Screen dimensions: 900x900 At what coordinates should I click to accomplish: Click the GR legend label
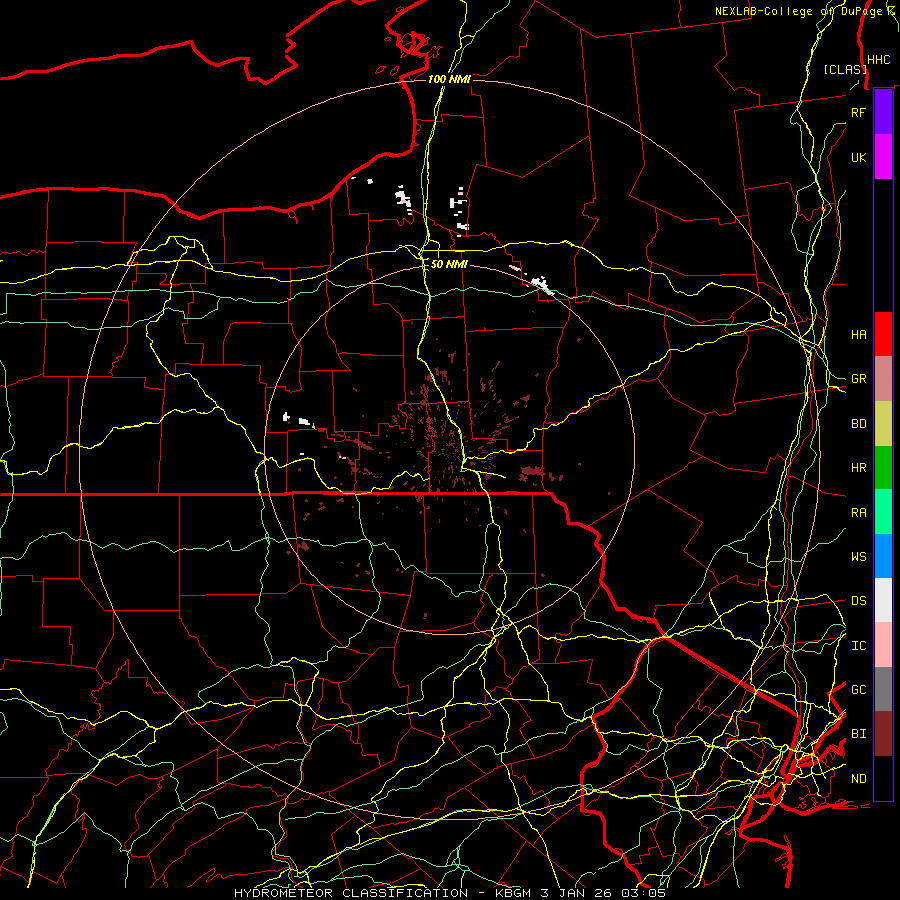pos(858,379)
